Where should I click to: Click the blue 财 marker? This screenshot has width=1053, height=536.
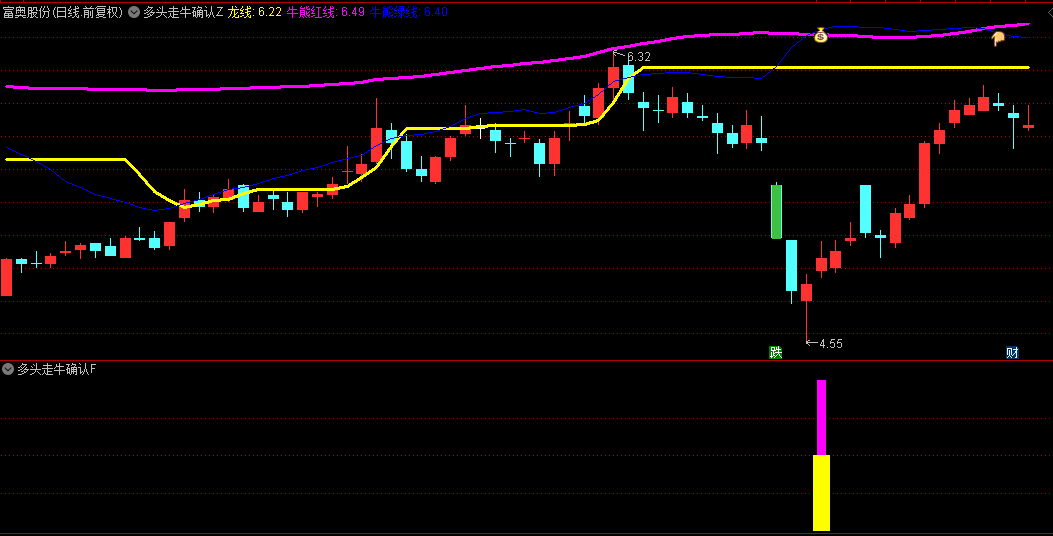click(x=1012, y=353)
